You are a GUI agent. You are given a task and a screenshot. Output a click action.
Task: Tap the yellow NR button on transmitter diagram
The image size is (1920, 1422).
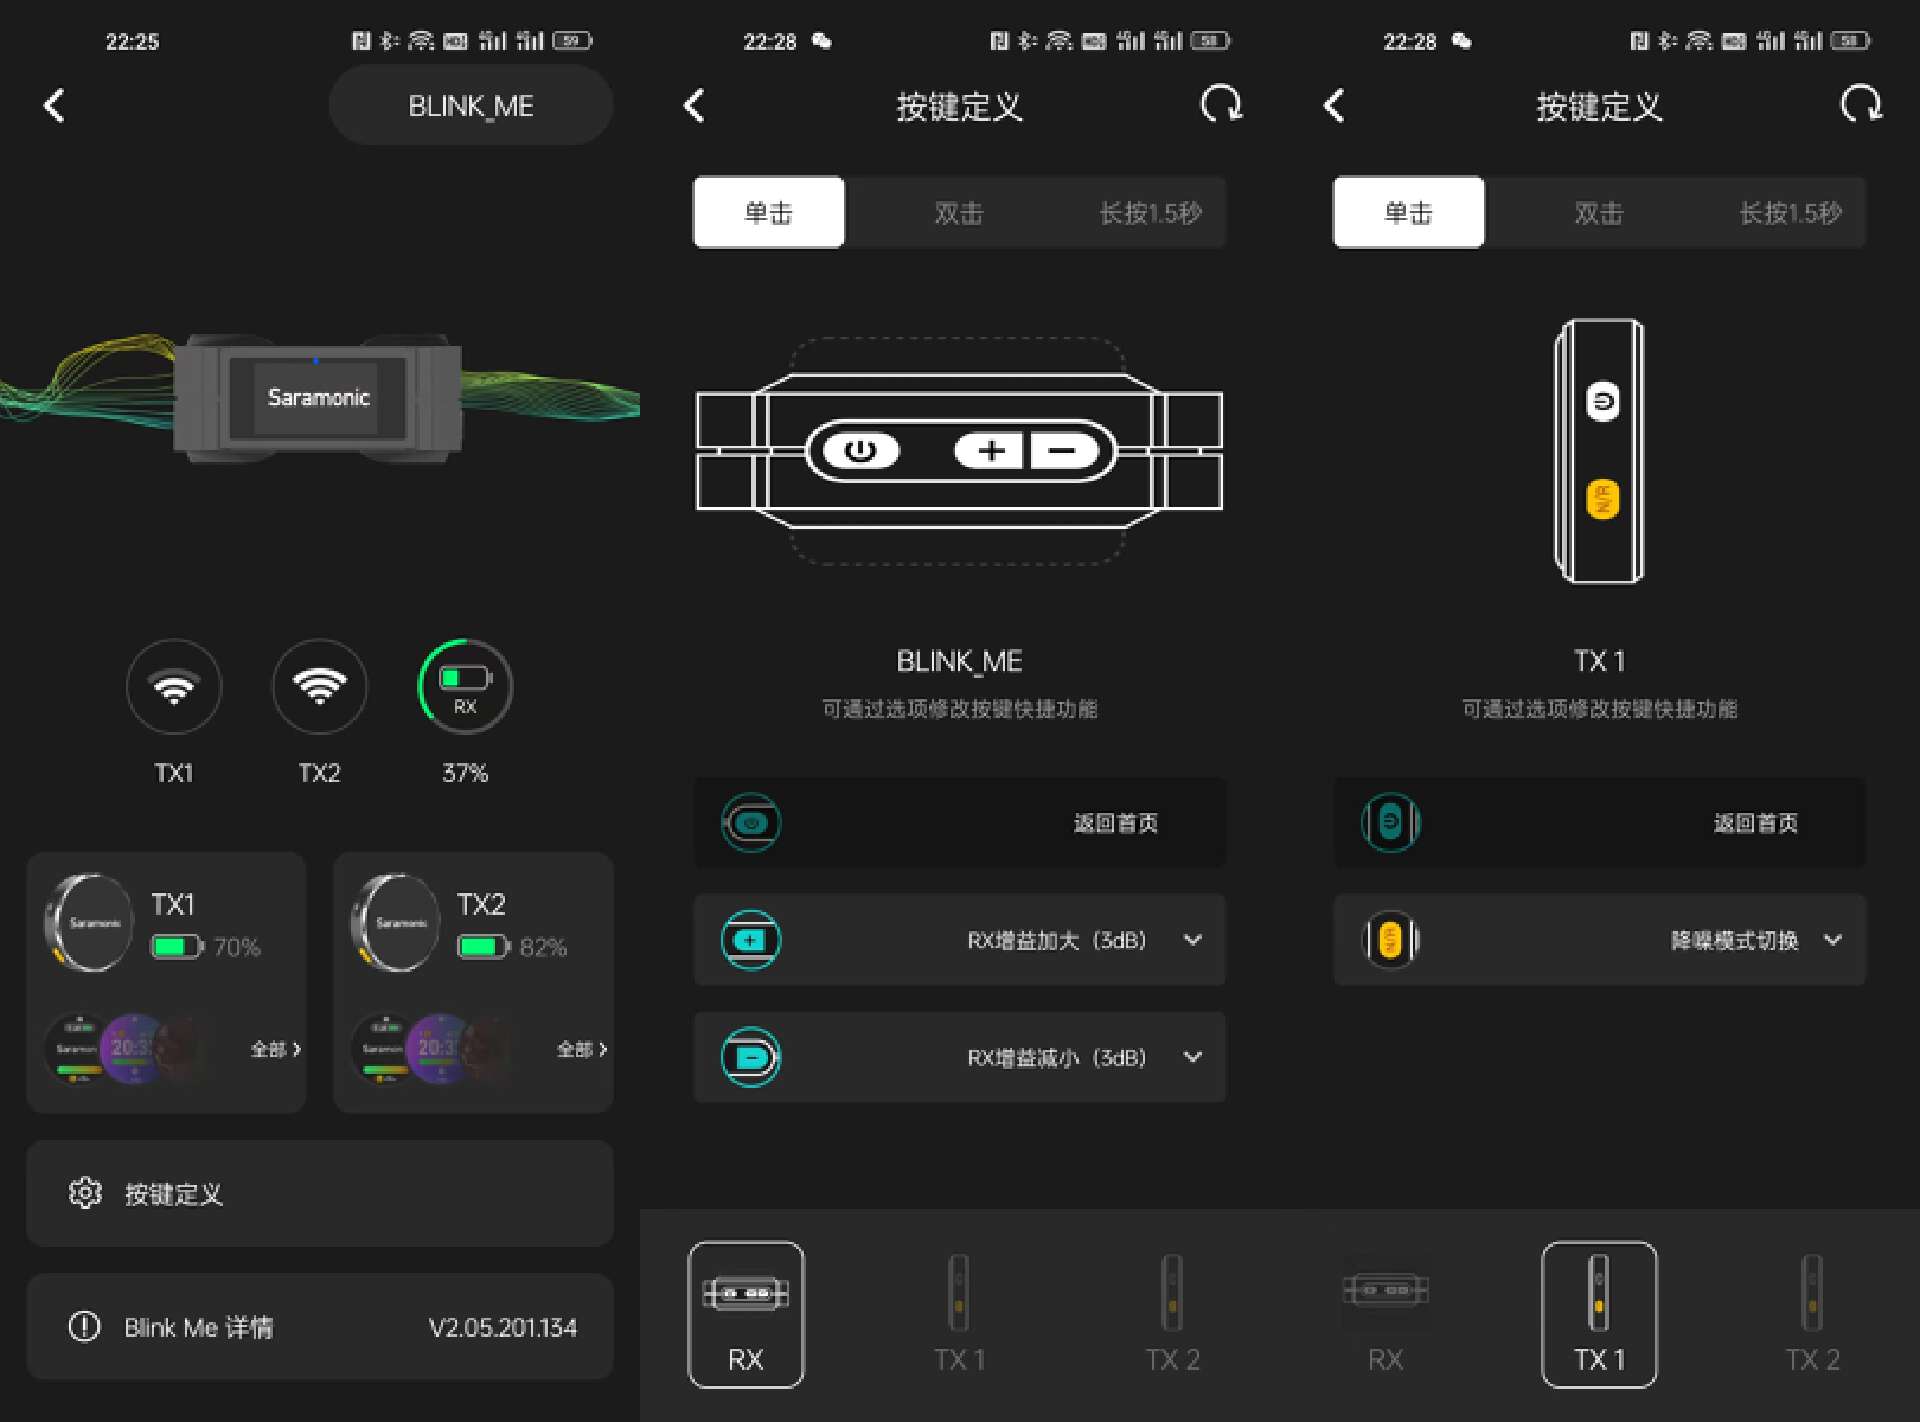(x=1602, y=498)
